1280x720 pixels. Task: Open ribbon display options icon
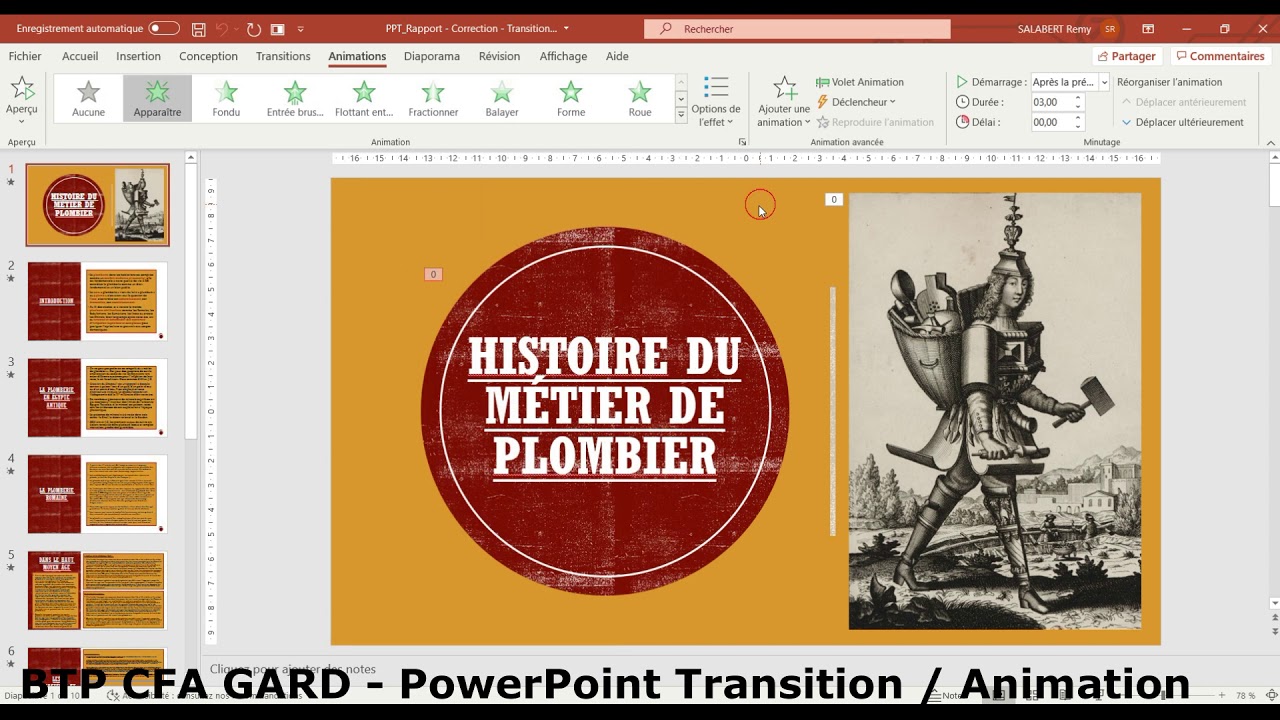point(1148,29)
